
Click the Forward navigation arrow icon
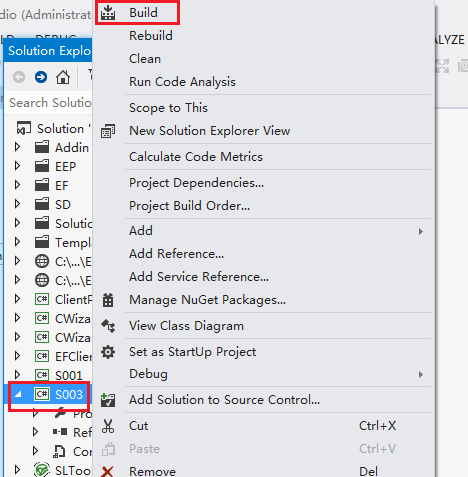[x=41, y=77]
